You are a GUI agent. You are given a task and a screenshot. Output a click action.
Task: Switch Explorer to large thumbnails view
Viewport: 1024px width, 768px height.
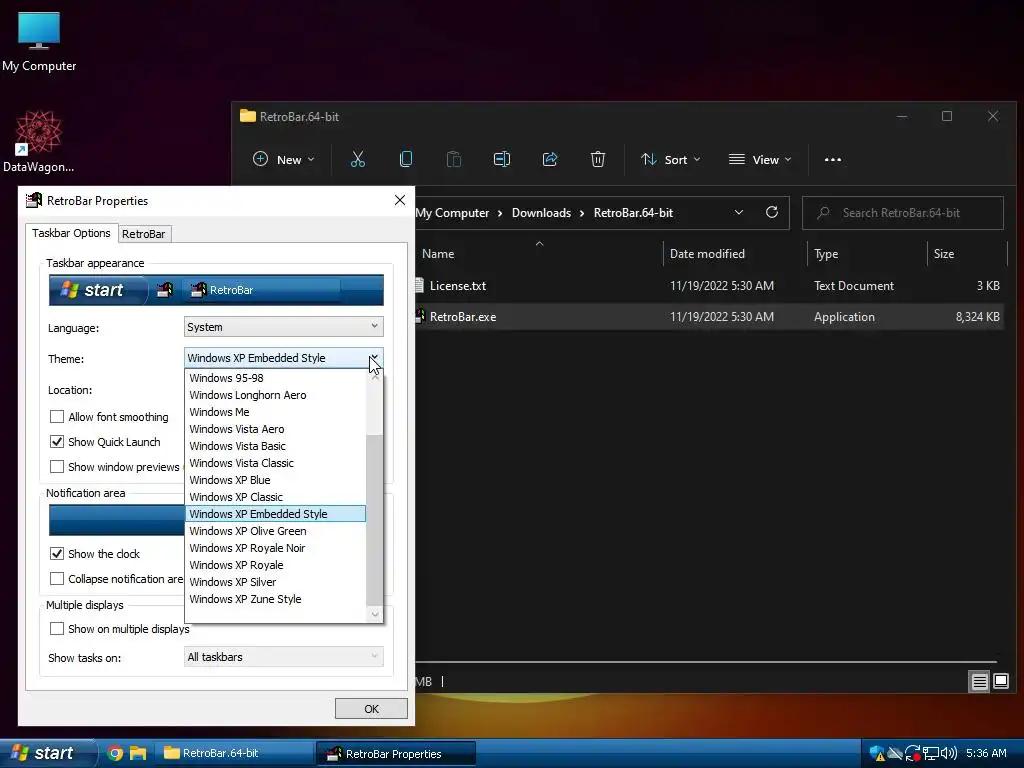pos(1001,682)
